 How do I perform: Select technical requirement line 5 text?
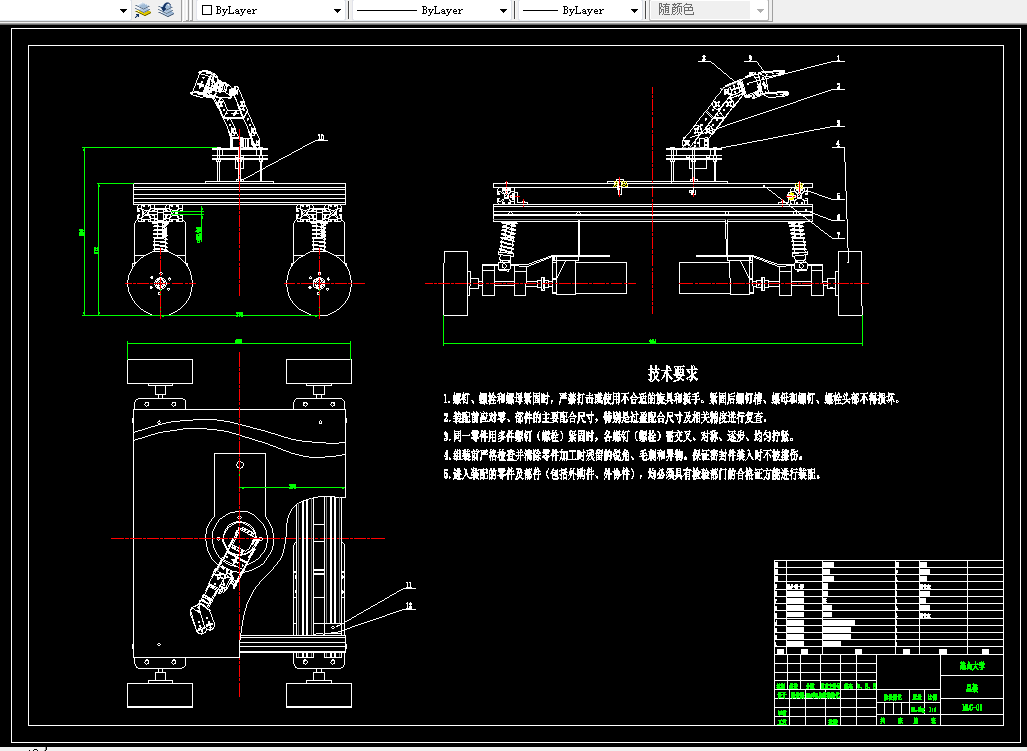coord(632,474)
